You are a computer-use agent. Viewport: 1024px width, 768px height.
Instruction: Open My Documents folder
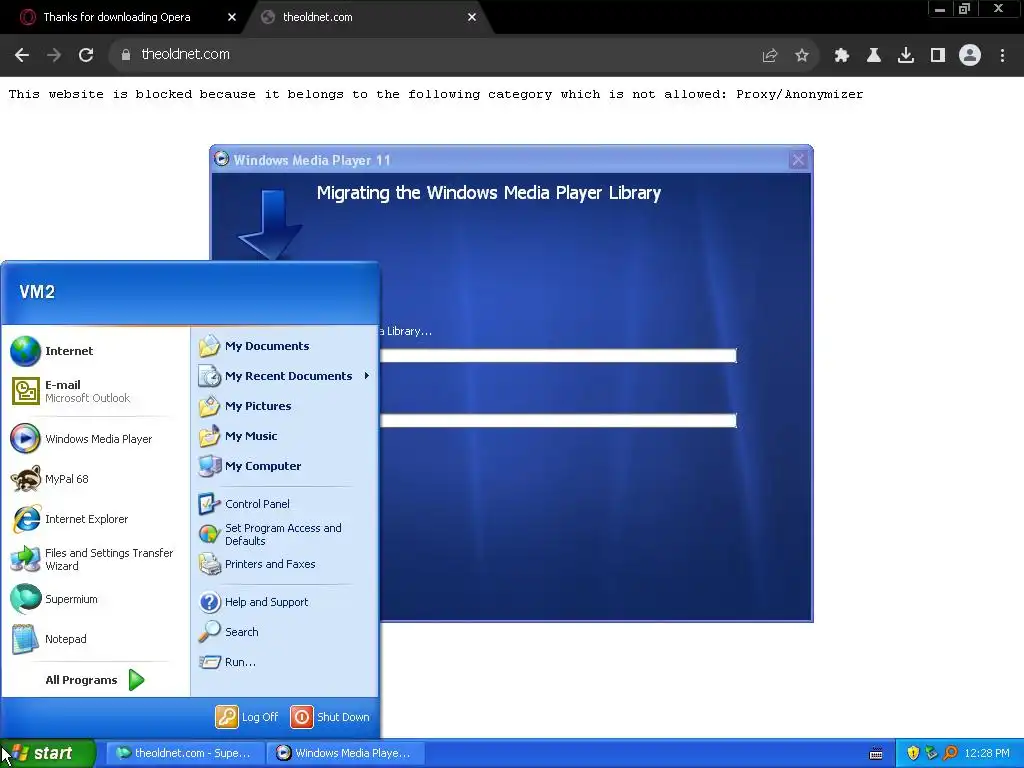click(x=285, y=346)
